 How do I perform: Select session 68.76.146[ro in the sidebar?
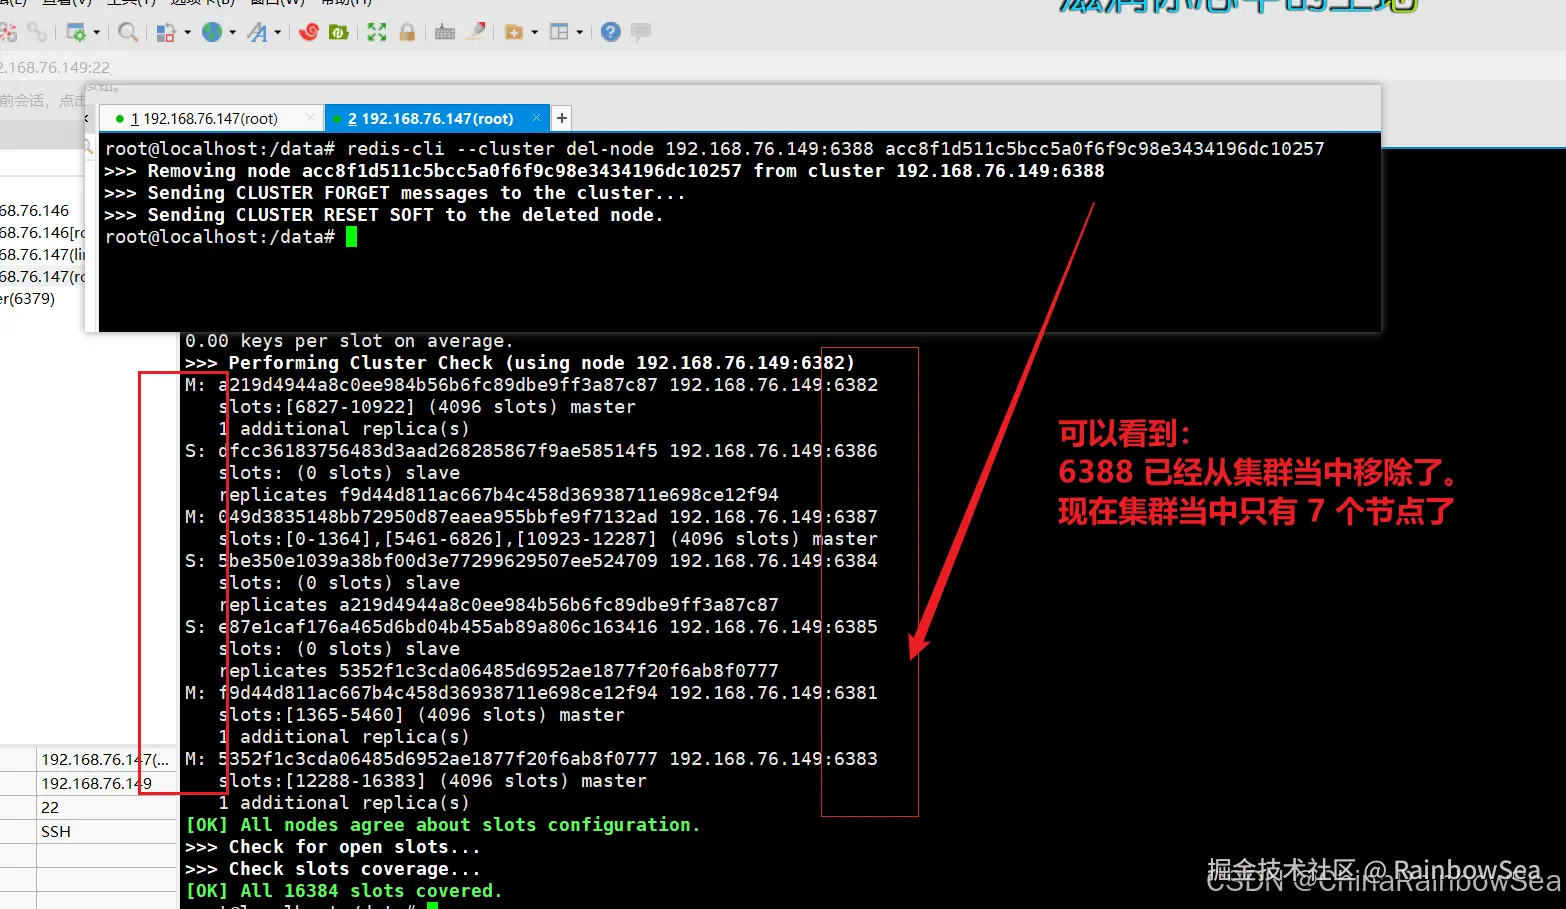[x=43, y=232]
